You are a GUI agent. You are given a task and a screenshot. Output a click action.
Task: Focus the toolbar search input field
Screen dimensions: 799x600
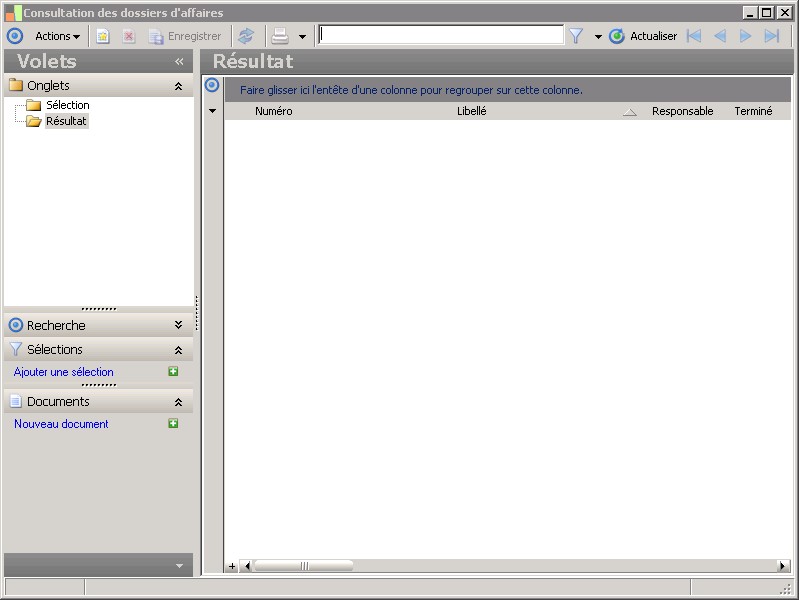441,35
